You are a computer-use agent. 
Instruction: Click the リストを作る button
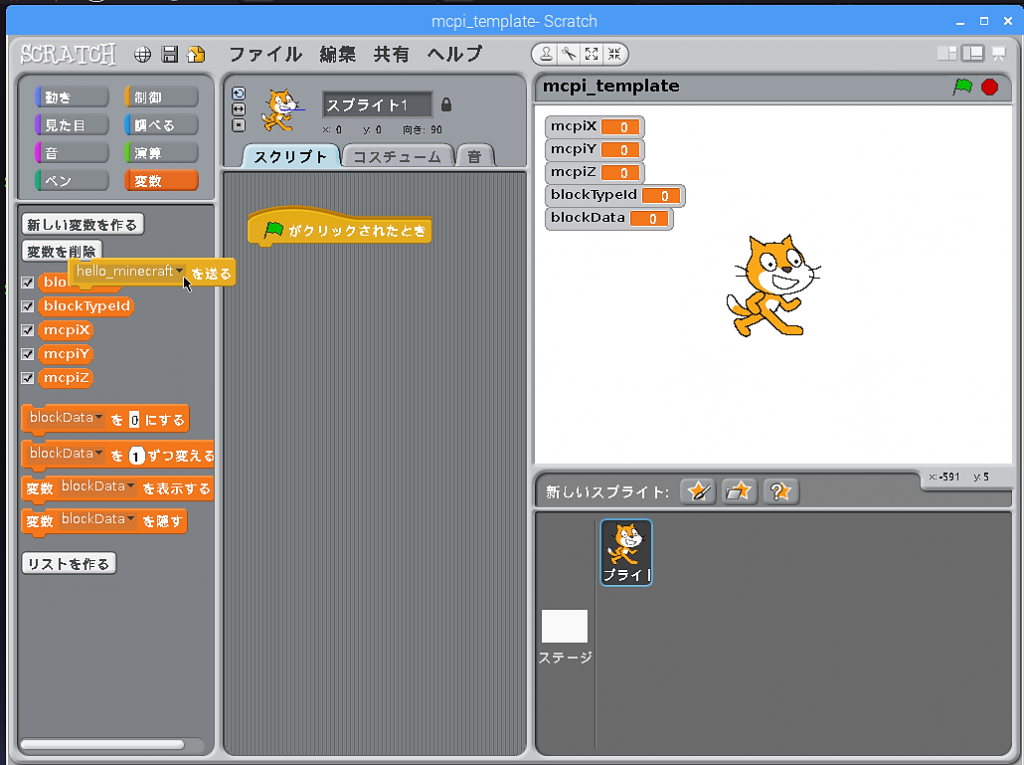tap(68, 564)
